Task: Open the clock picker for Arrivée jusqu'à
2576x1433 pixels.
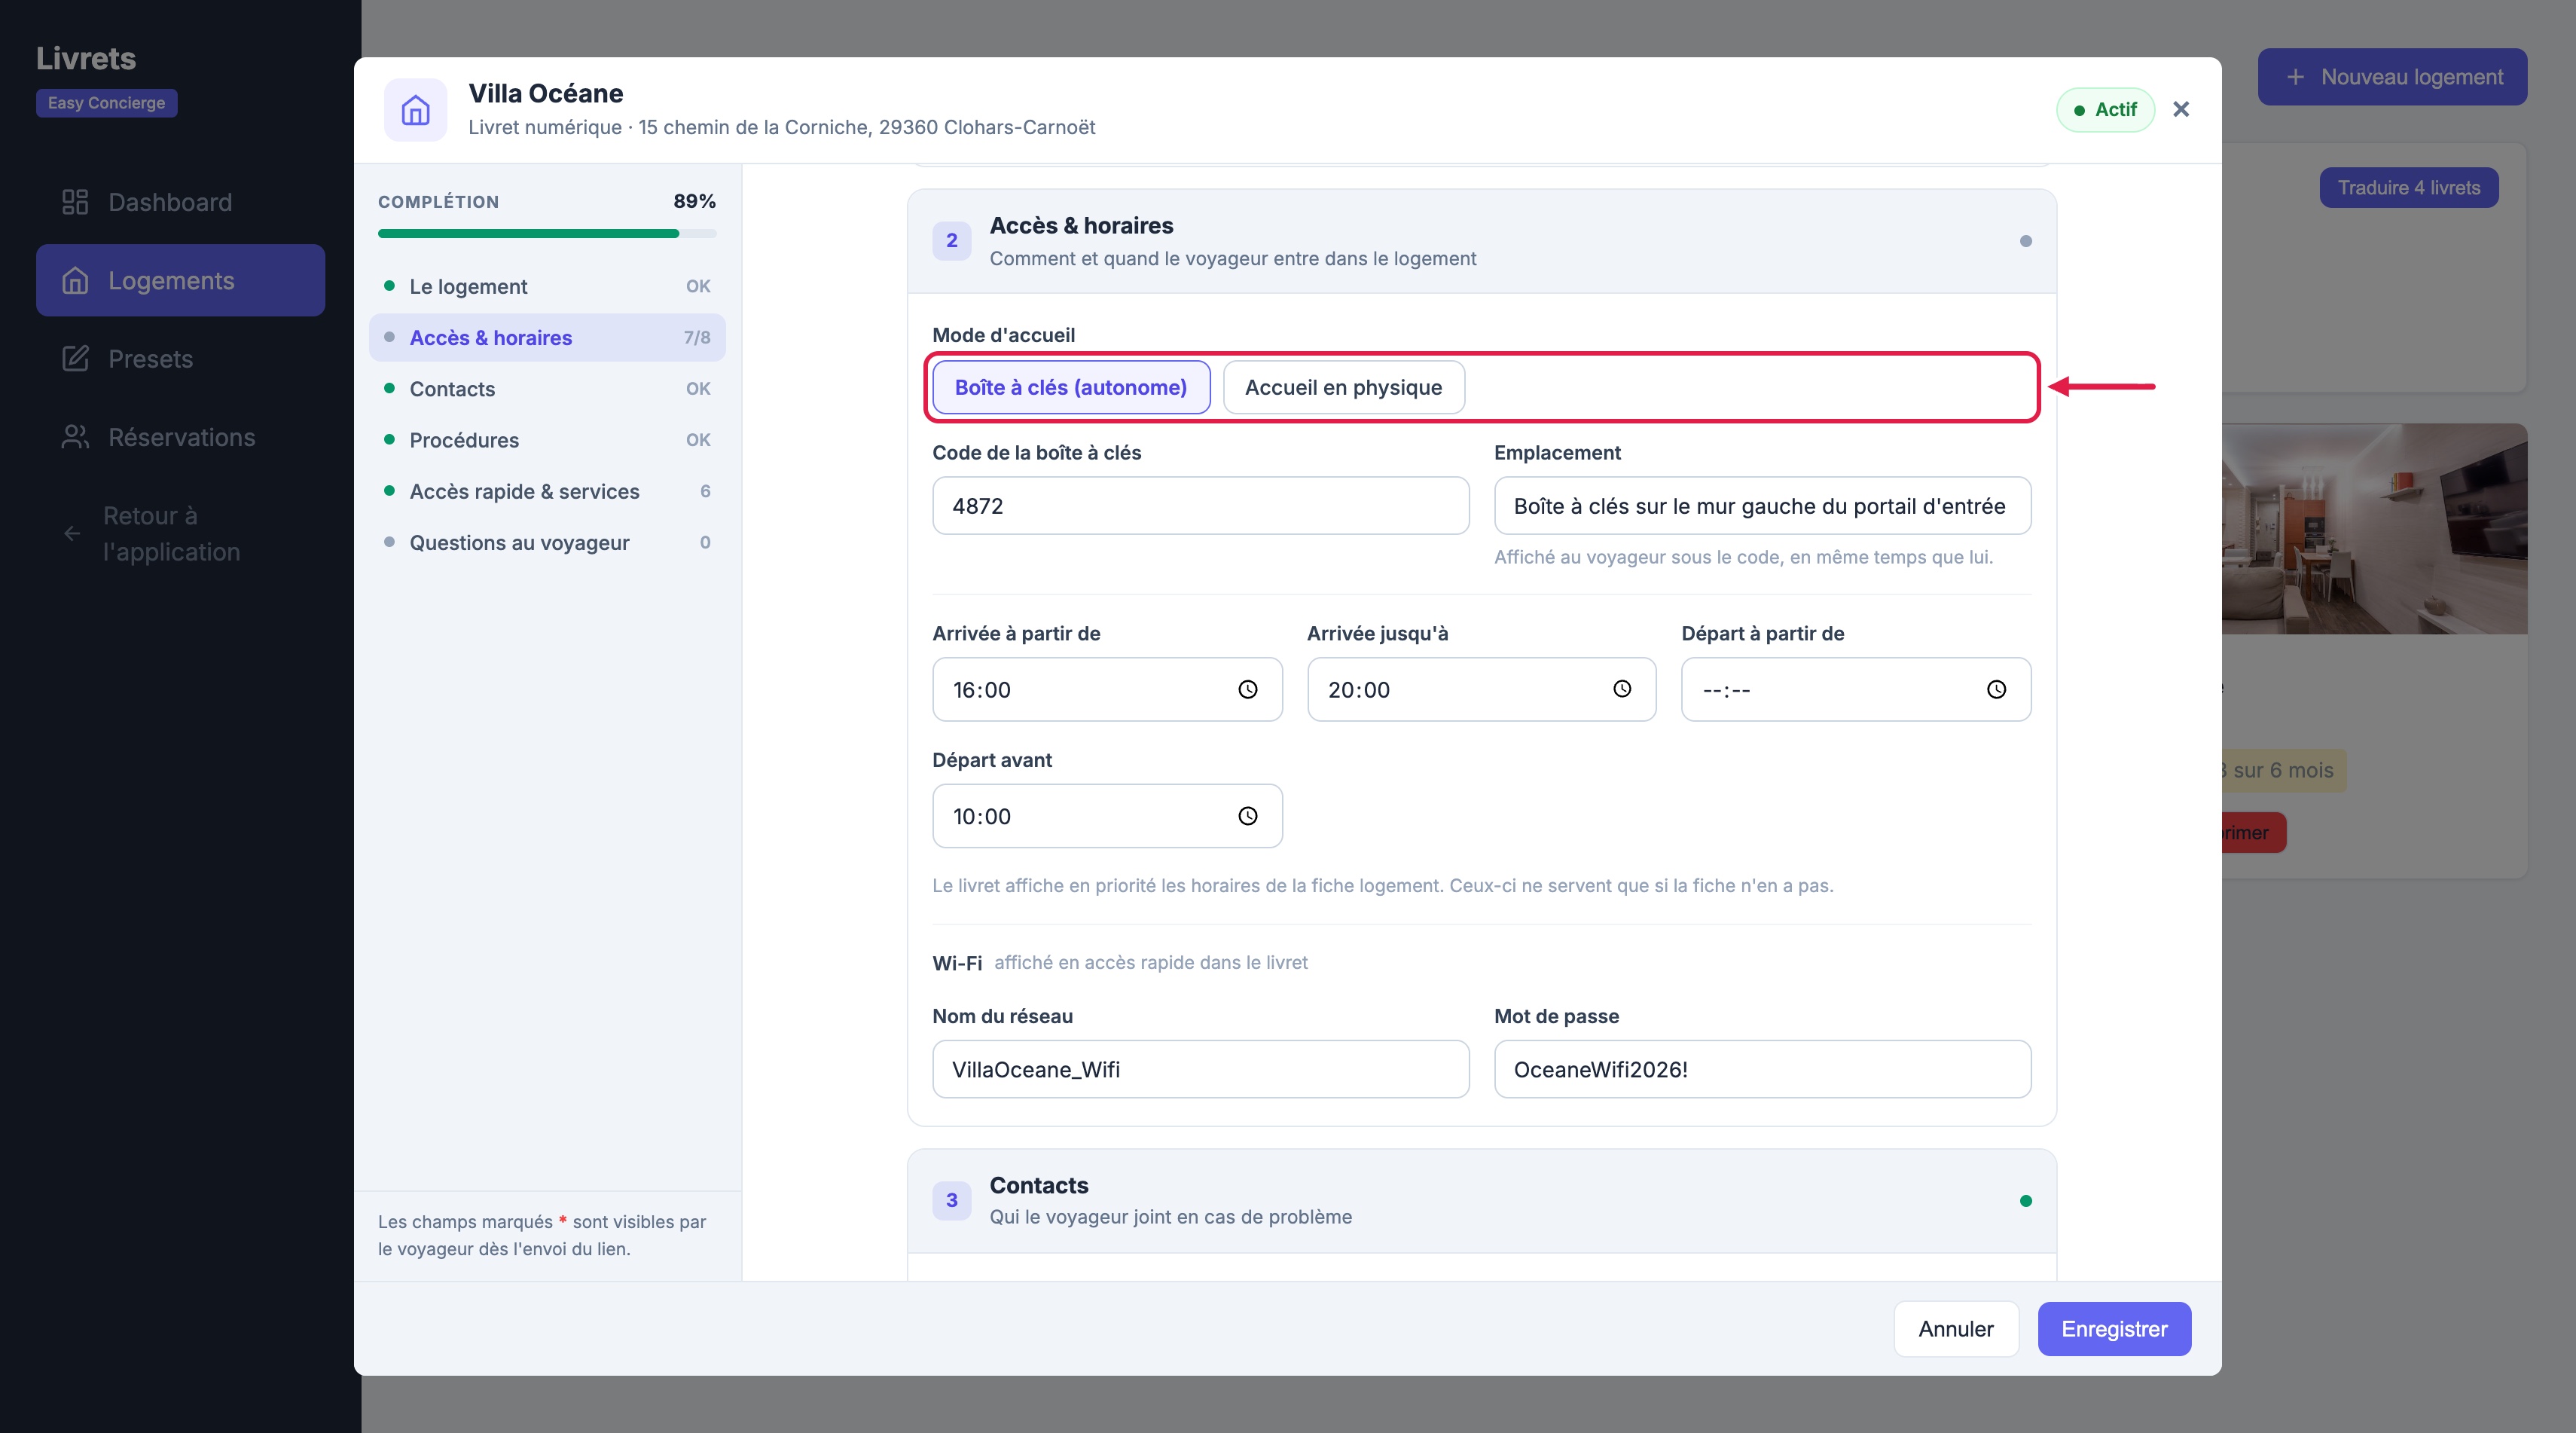Action: point(1622,689)
